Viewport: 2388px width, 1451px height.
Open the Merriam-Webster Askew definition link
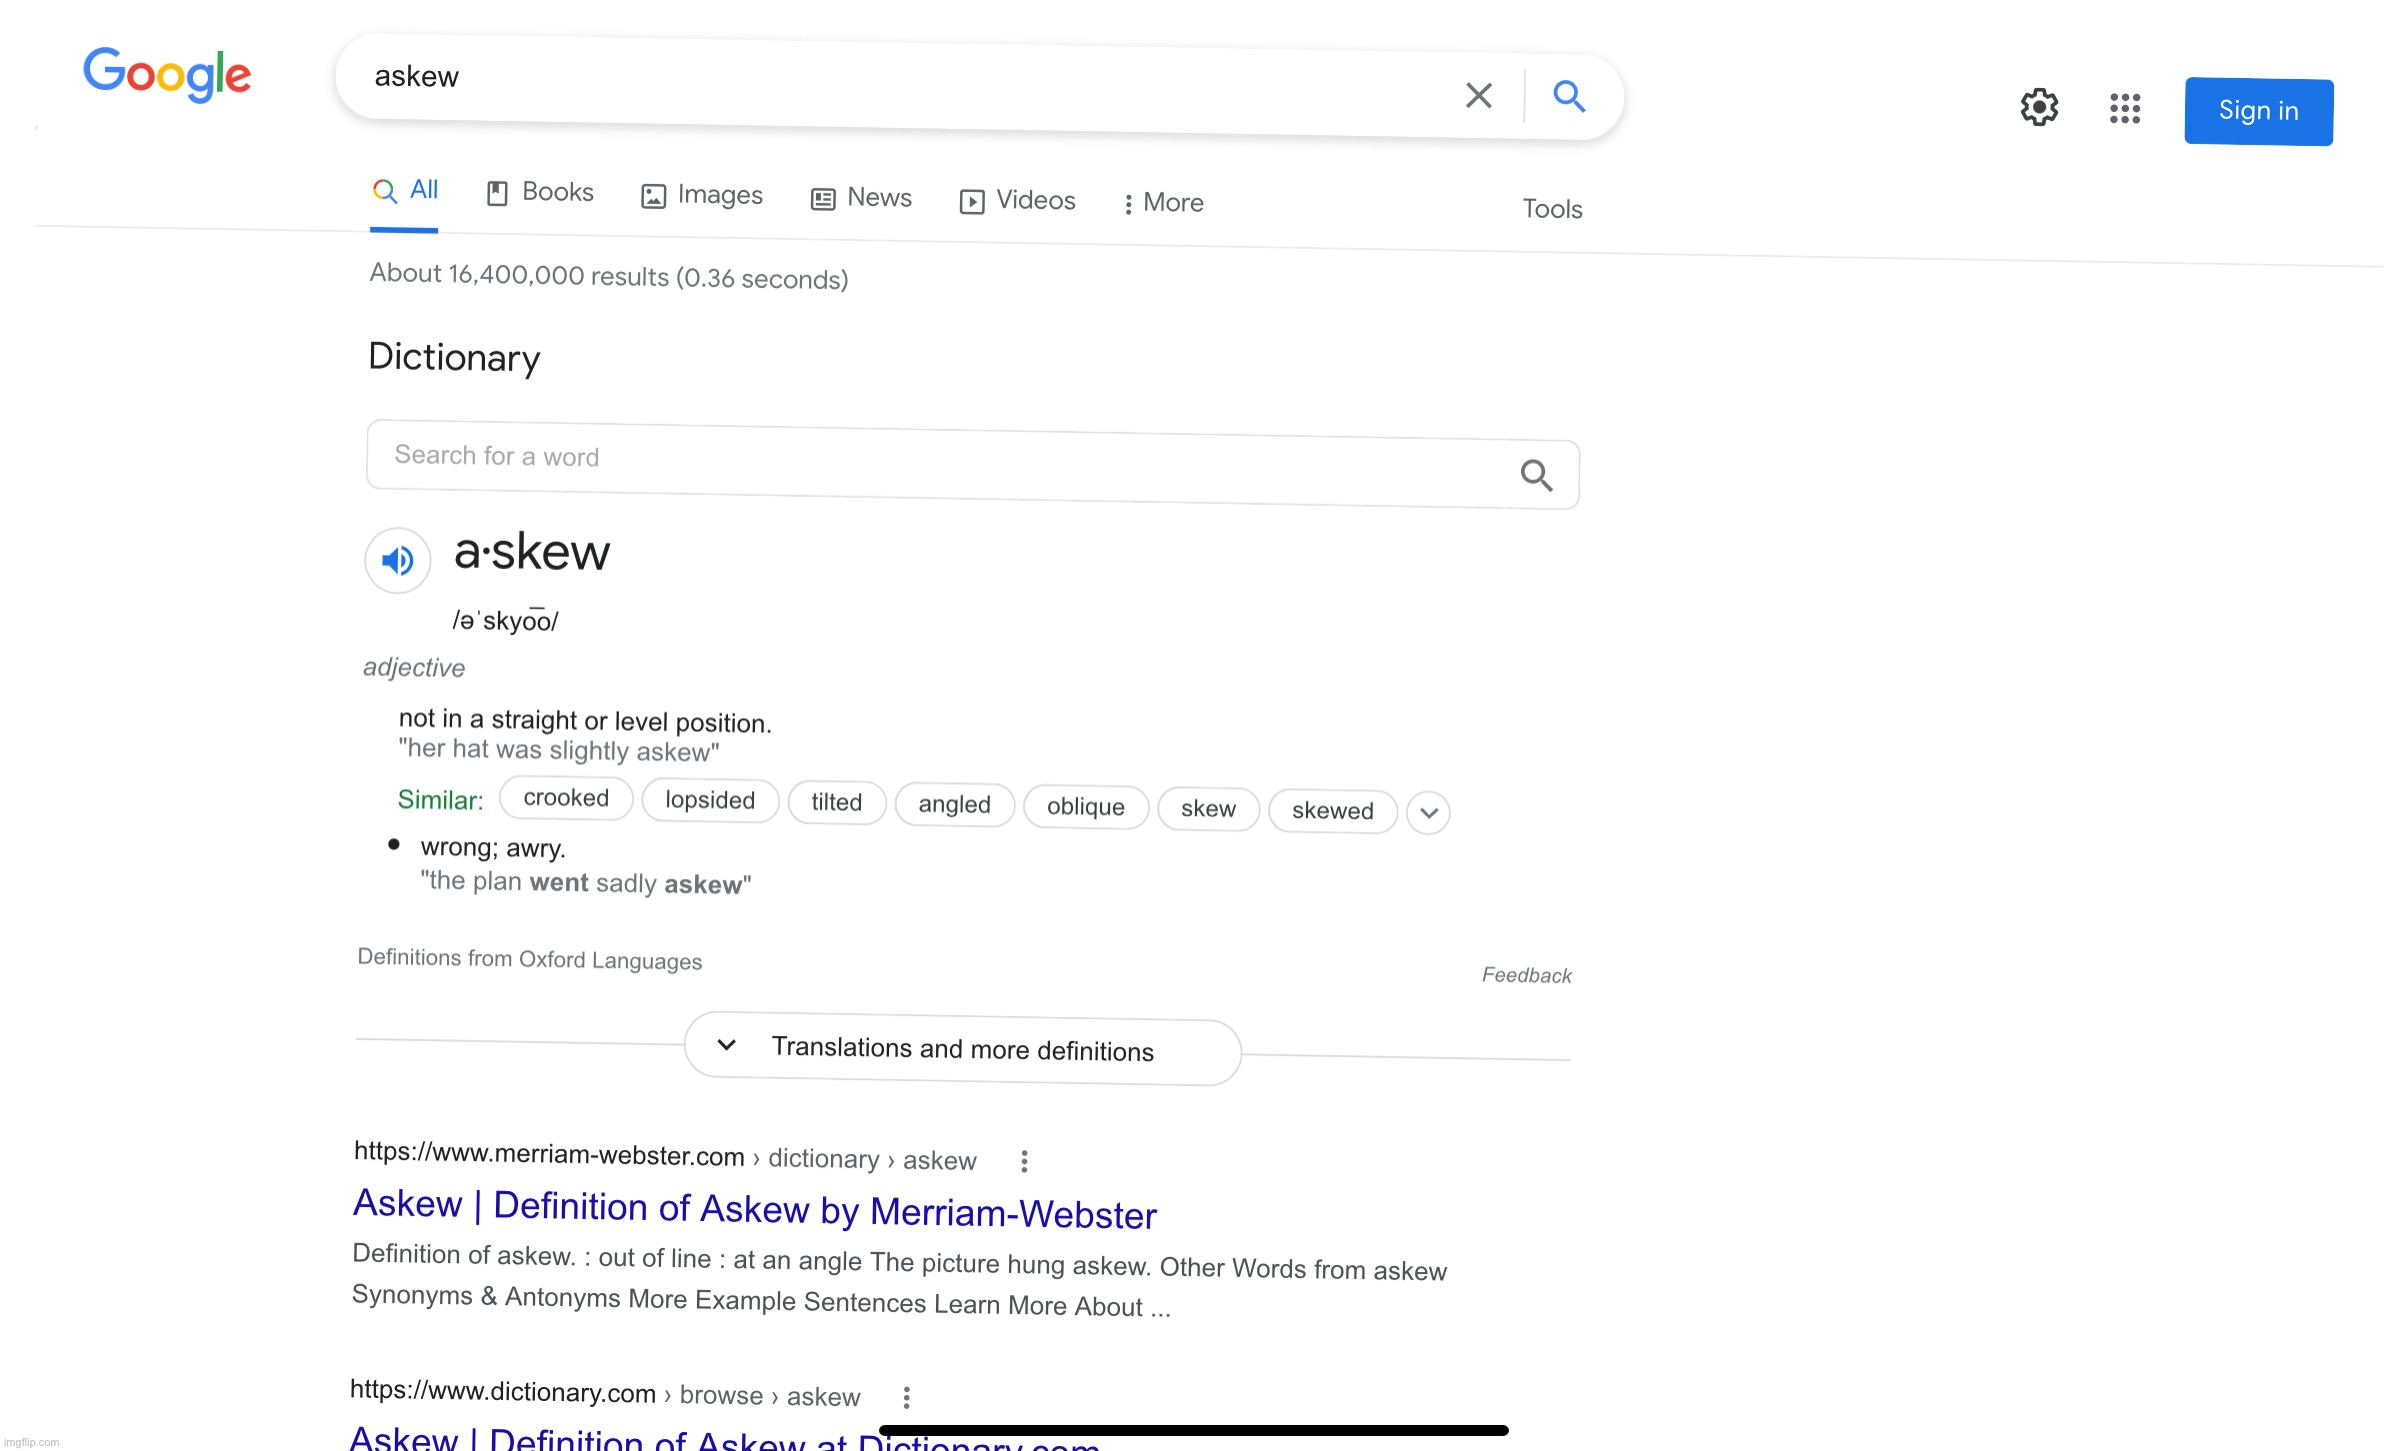(754, 1209)
